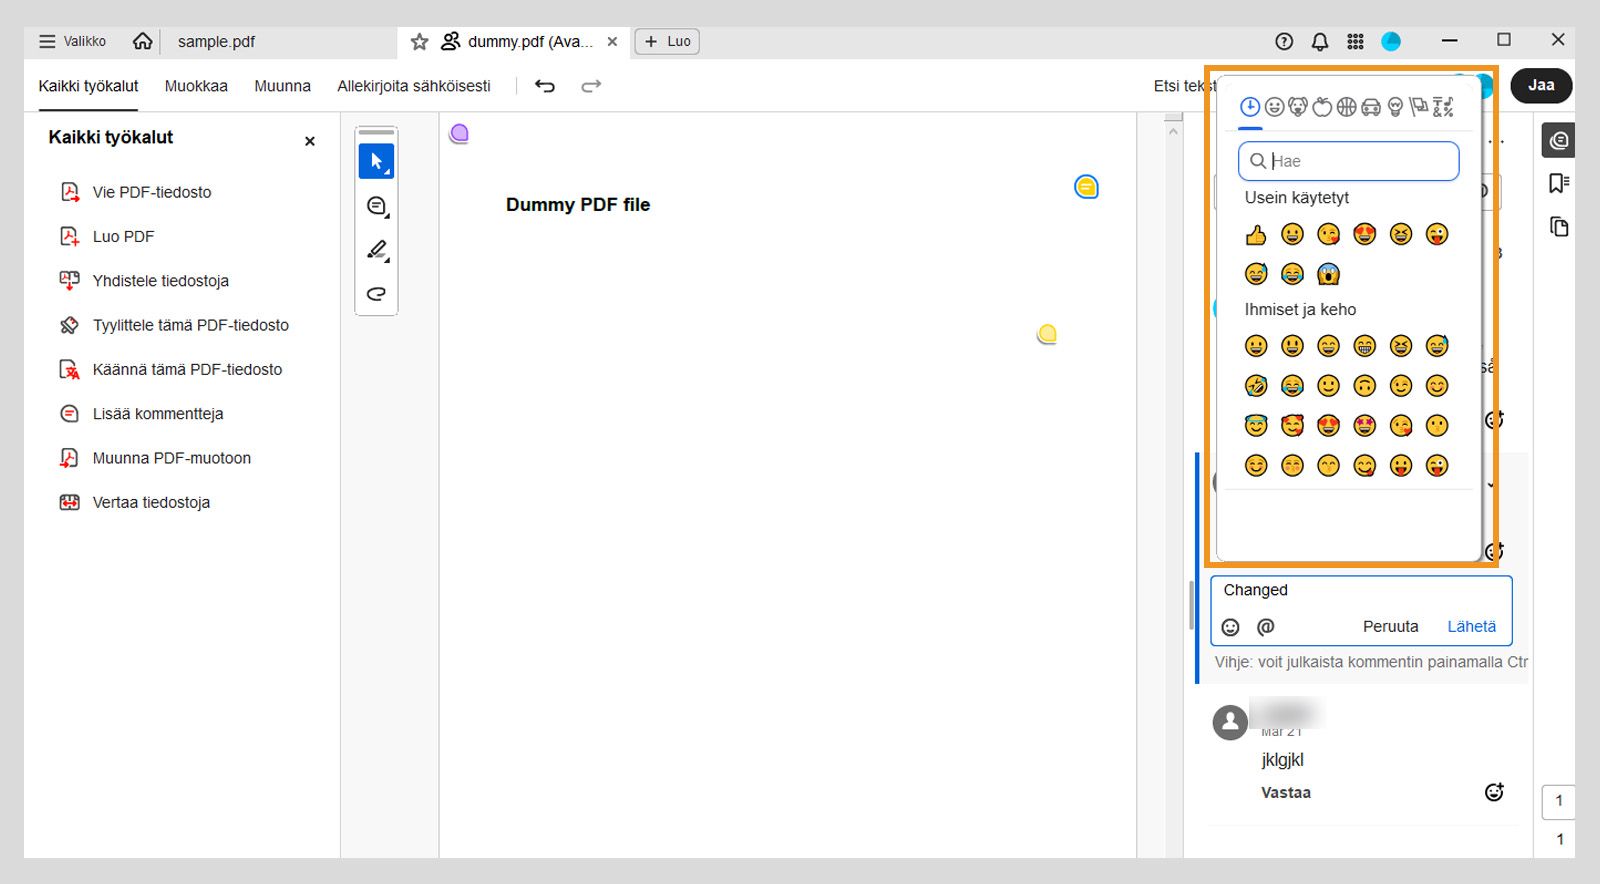This screenshot has width=1600, height=884.
Task: Close the Kaikki työkalut panel
Action: click(x=310, y=141)
